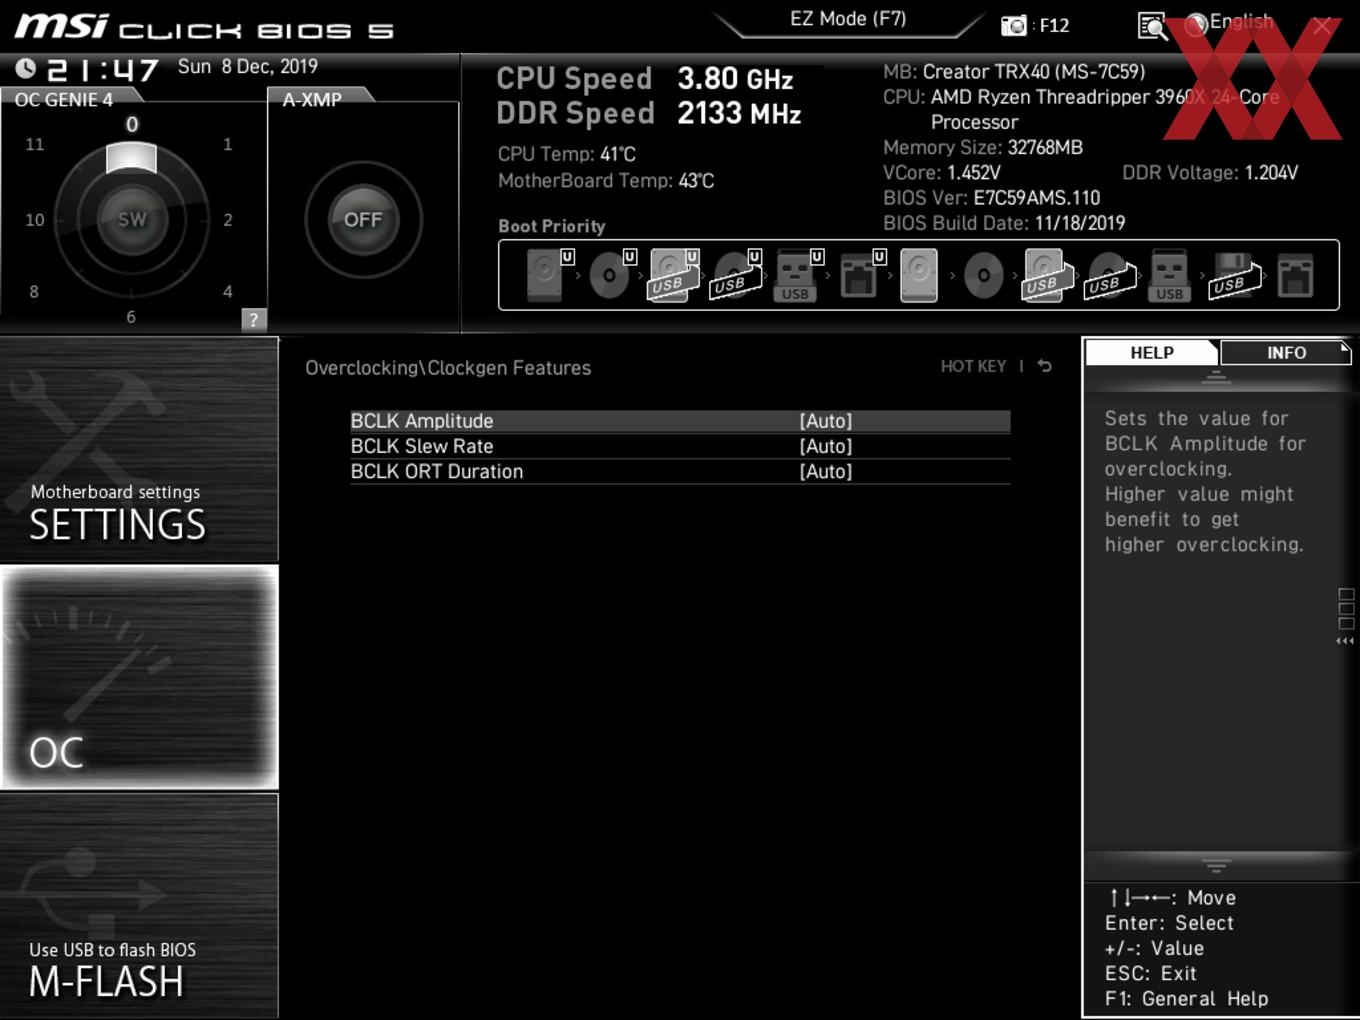Viewport: 1360px width, 1020px height.
Task: Open the HOT KEY list
Action: [x=973, y=366]
